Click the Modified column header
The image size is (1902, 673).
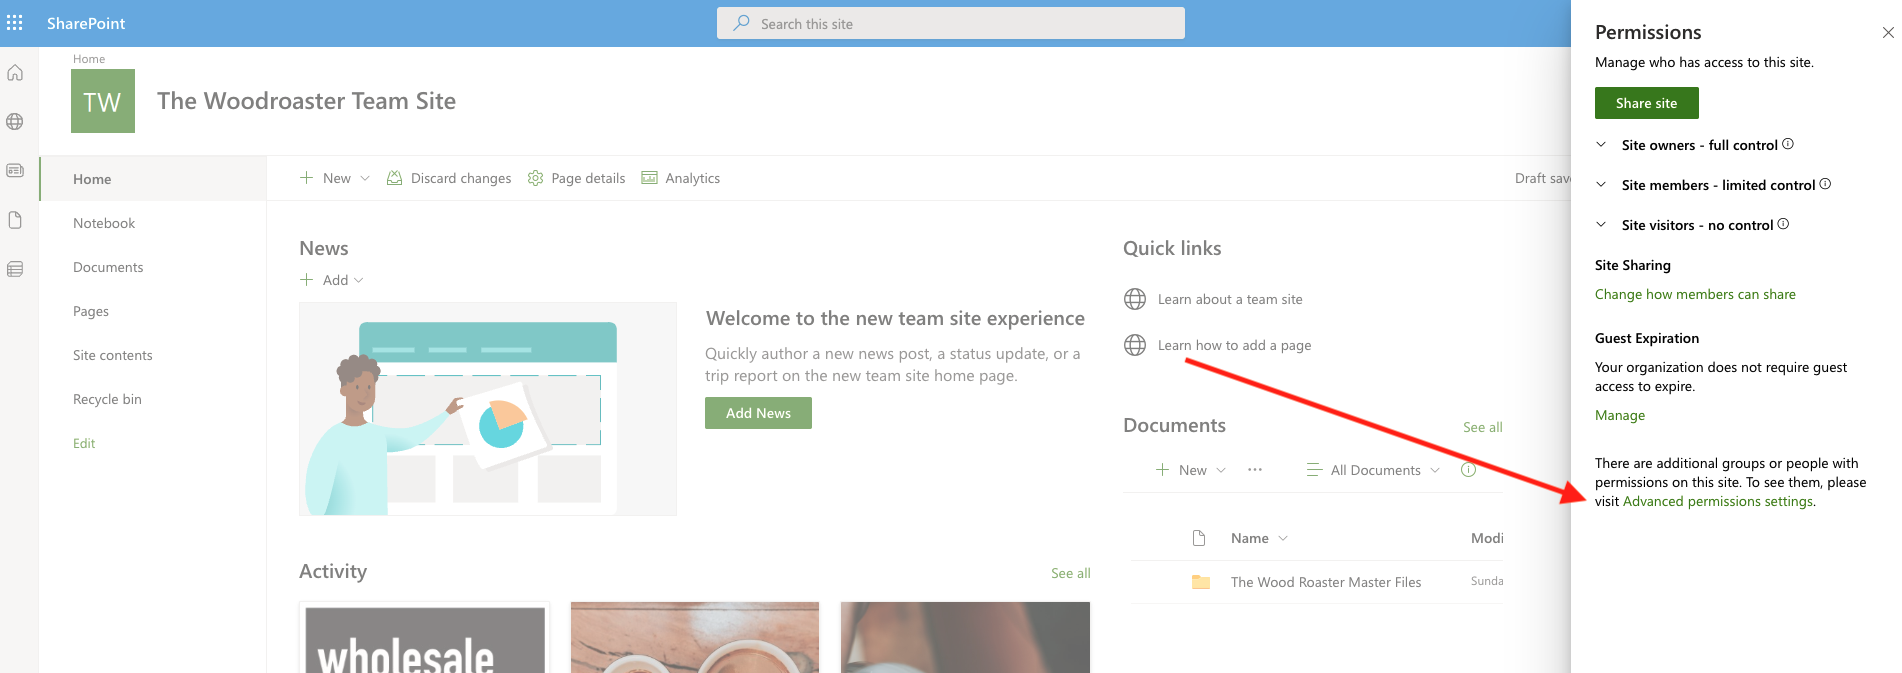coord(1487,538)
